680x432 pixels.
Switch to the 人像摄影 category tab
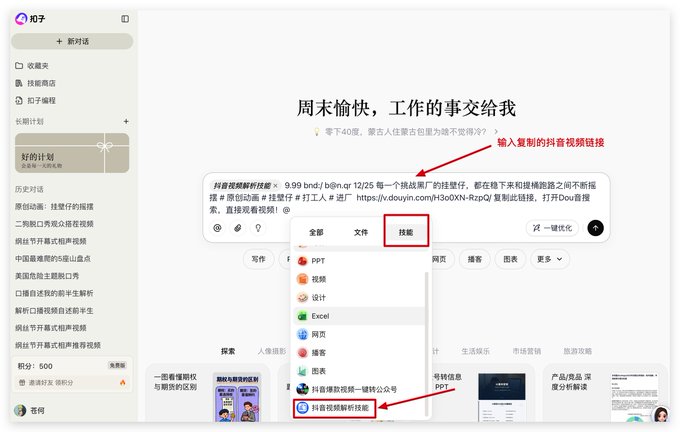tap(272, 351)
